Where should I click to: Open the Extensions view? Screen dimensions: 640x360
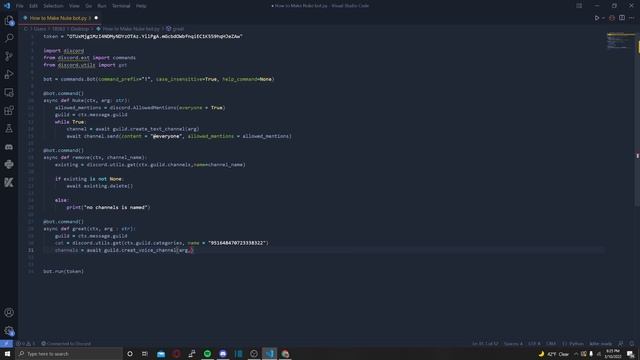pos(9,111)
